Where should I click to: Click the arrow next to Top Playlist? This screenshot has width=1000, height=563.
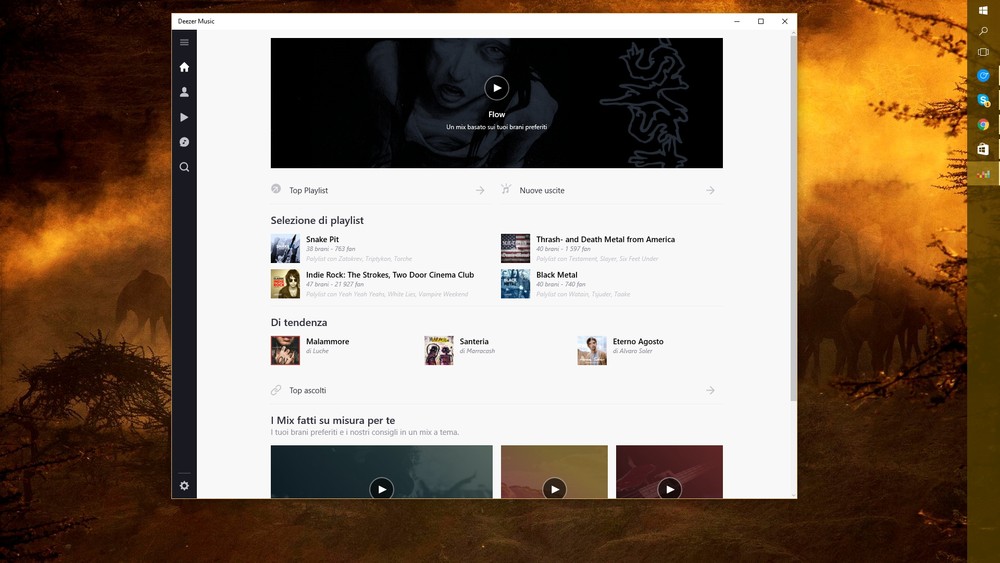pyautogui.click(x=480, y=191)
